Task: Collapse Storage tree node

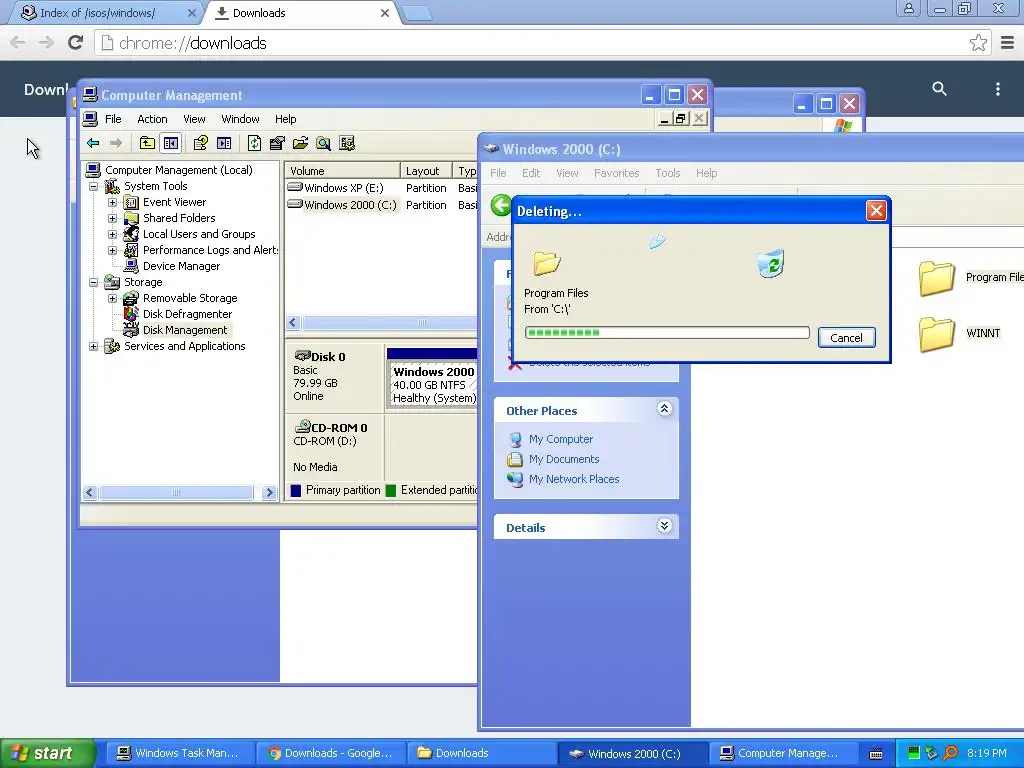Action: 93,283
